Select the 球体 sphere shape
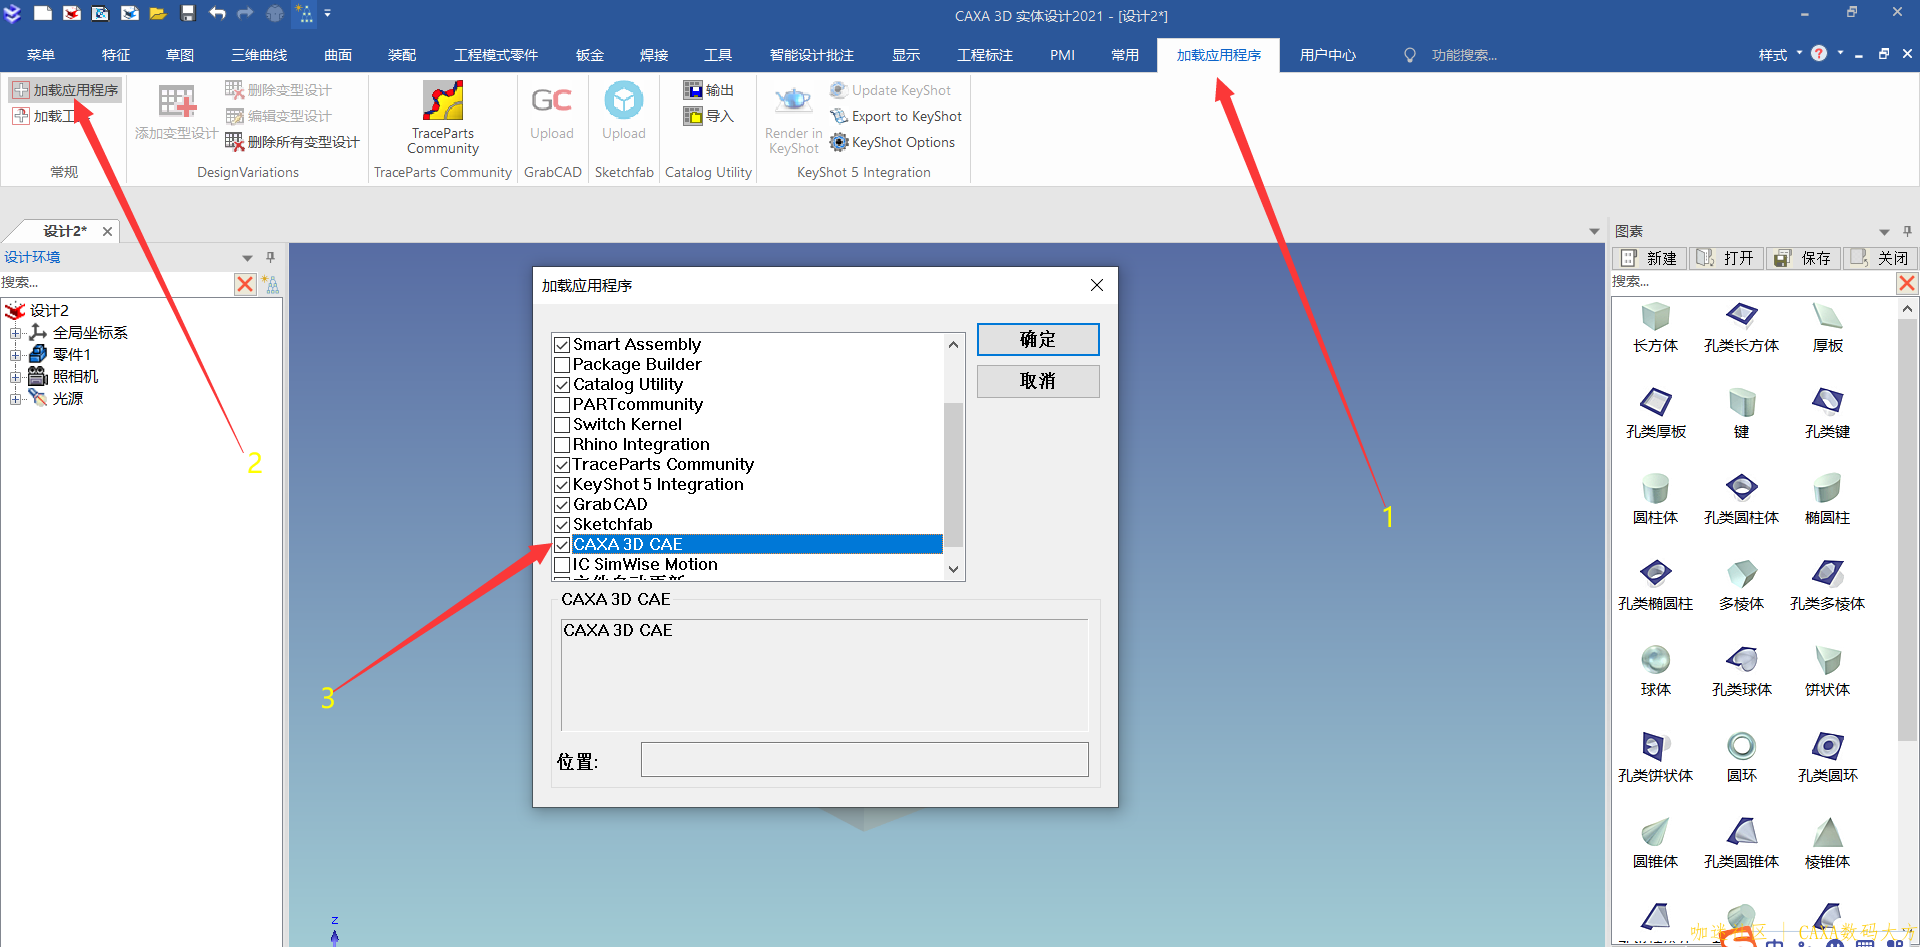1920x947 pixels. (x=1655, y=661)
